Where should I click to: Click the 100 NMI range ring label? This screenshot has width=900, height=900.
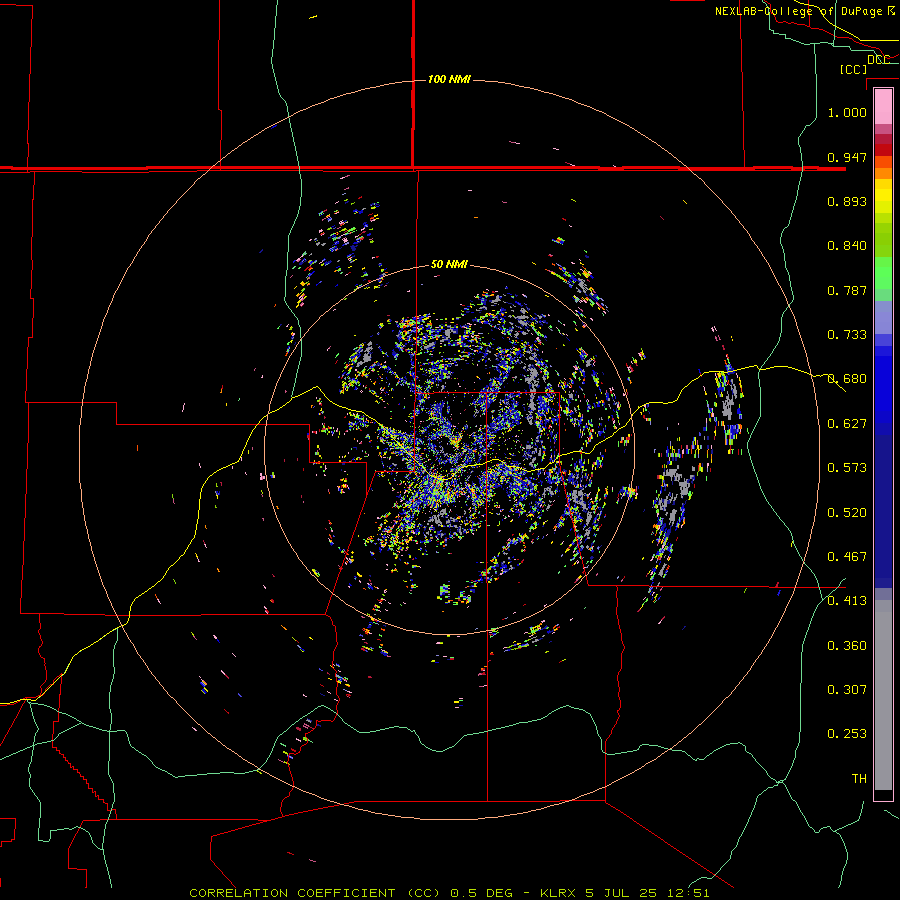[x=449, y=79]
